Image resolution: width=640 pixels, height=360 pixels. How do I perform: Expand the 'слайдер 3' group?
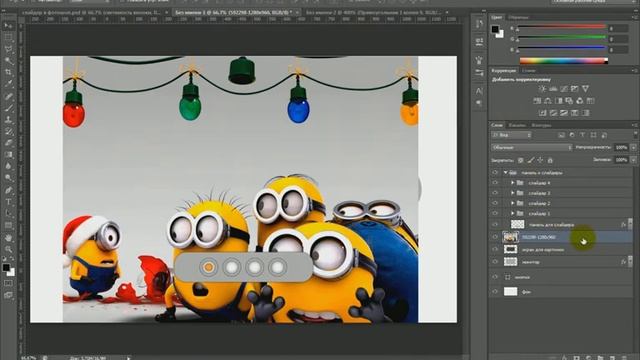click(x=513, y=193)
